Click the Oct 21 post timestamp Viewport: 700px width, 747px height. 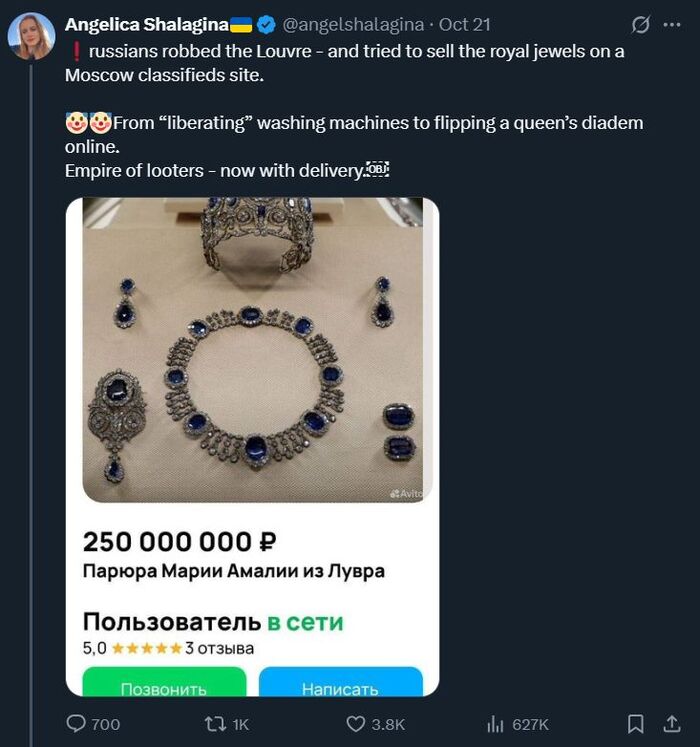click(x=465, y=24)
